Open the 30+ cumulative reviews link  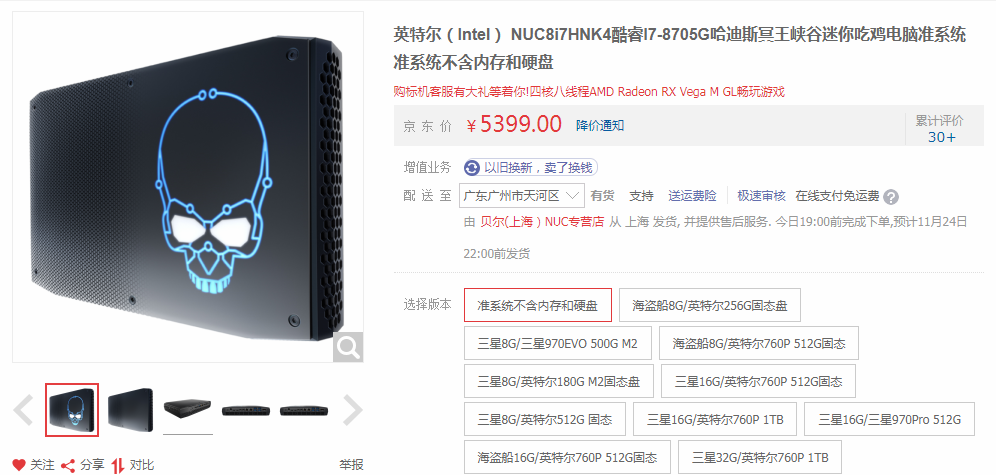941,137
